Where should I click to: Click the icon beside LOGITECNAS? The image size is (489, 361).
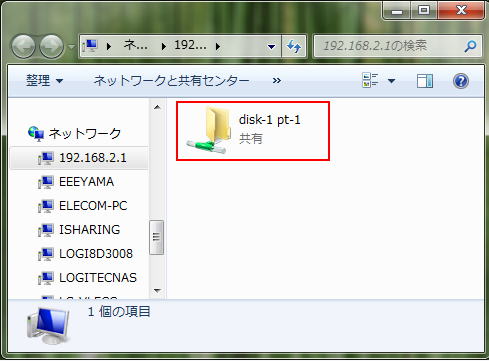[x=46, y=278]
